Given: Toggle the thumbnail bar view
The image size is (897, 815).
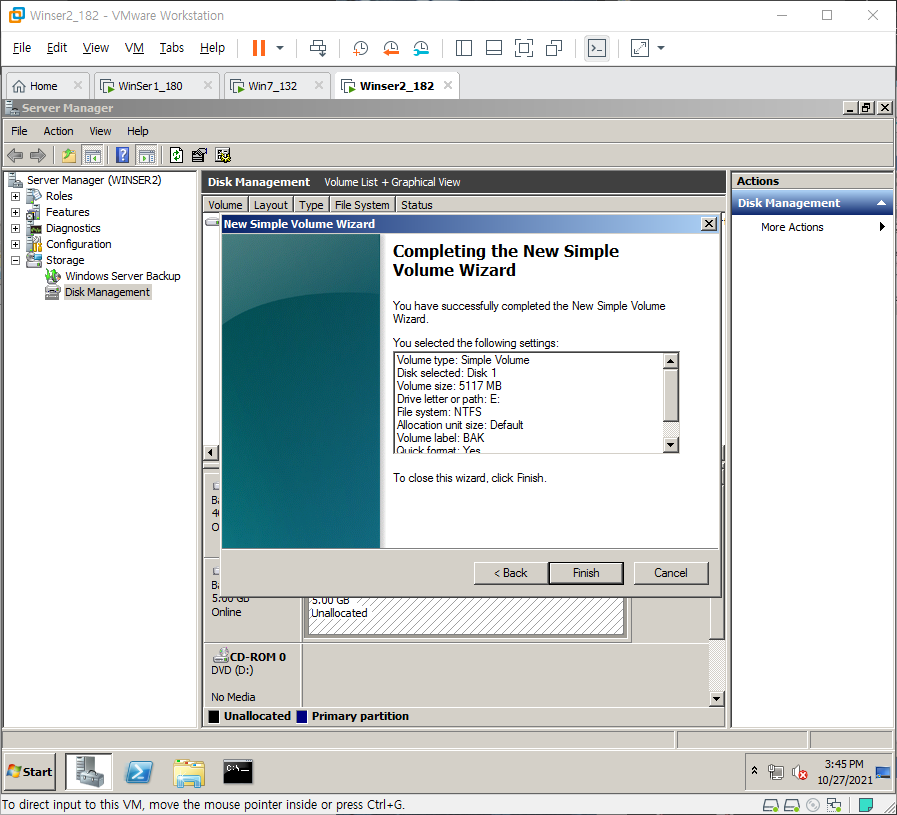Looking at the screenshot, I should click(x=494, y=48).
